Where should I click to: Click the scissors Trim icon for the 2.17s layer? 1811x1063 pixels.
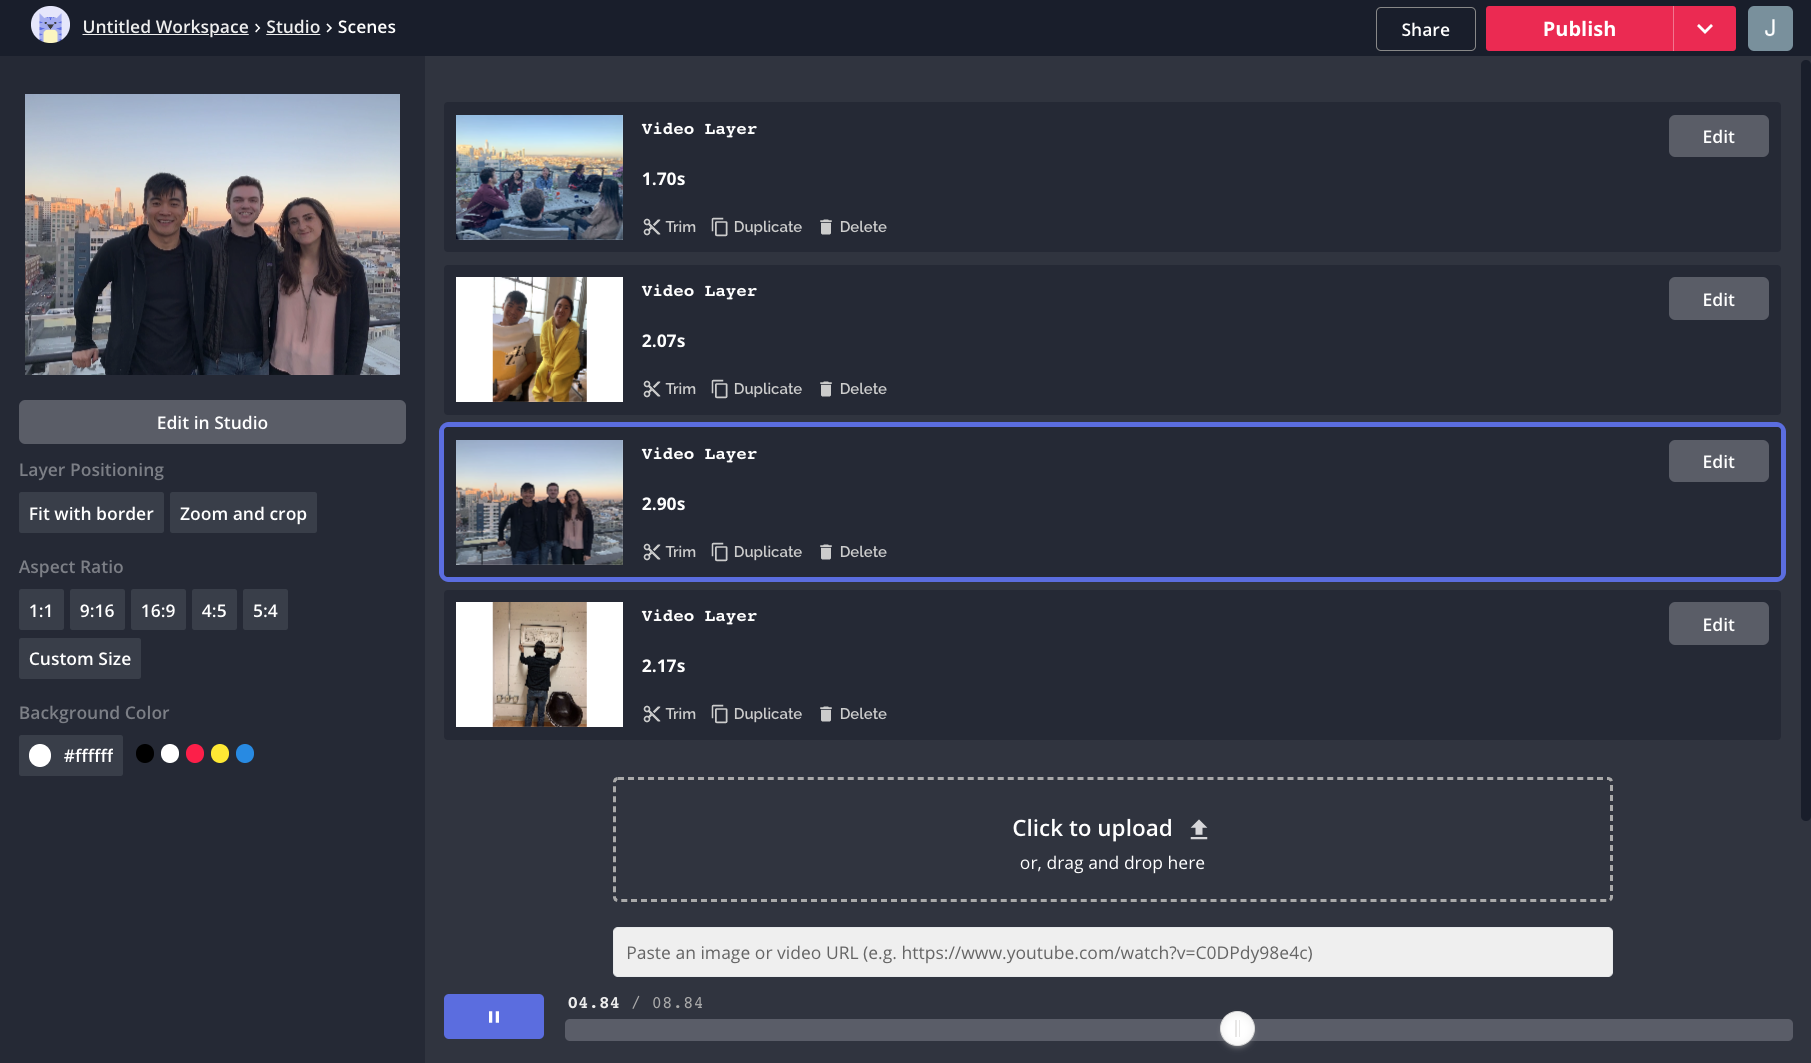click(x=652, y=714)
